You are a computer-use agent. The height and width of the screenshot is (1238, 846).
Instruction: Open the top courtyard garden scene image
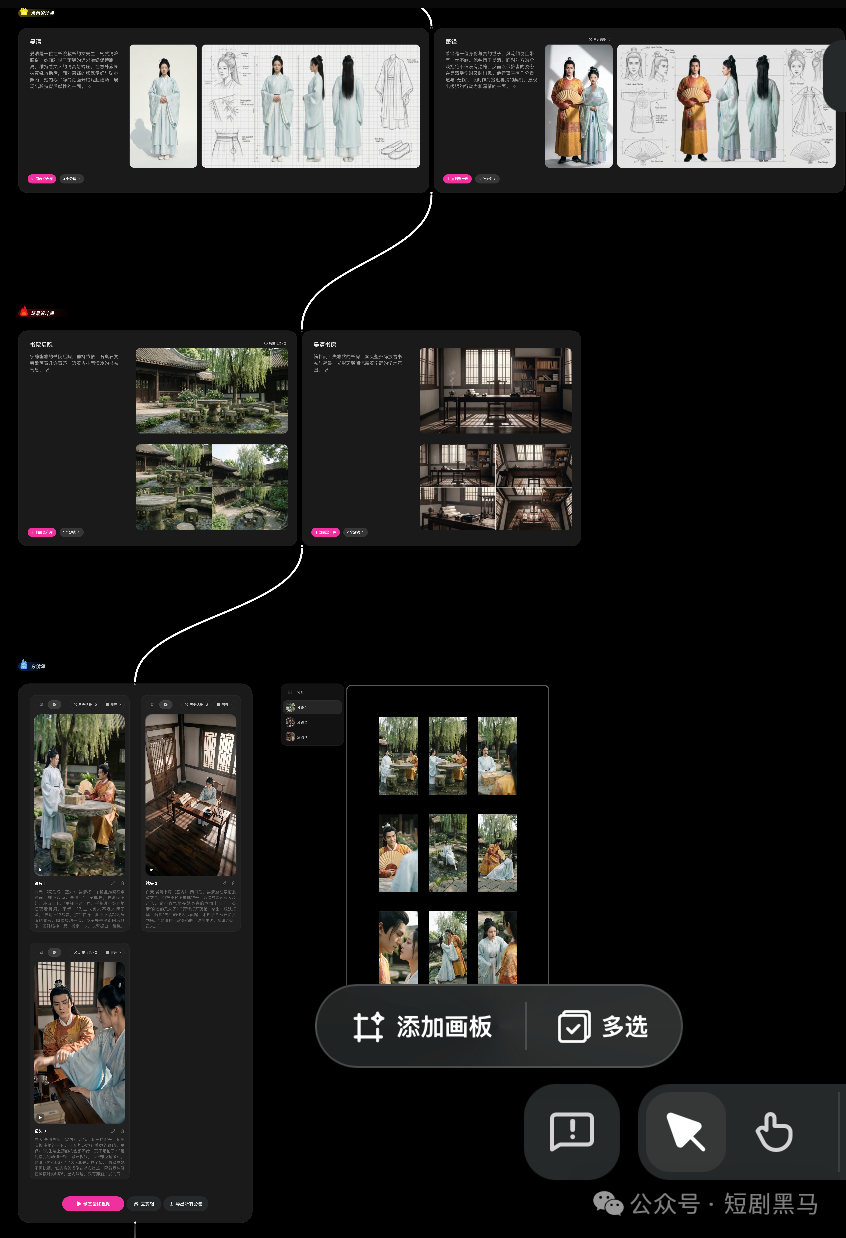(212, 390)
